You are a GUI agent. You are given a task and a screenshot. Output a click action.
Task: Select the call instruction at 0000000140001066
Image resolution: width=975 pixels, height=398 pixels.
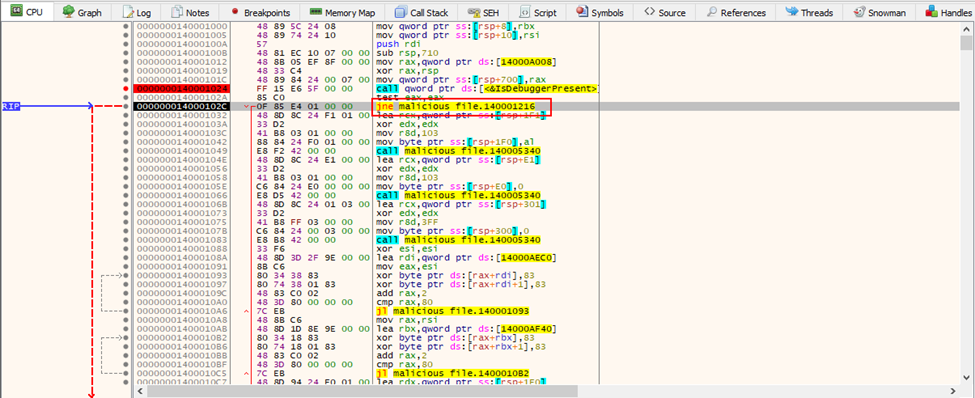[x=458, y=195]
